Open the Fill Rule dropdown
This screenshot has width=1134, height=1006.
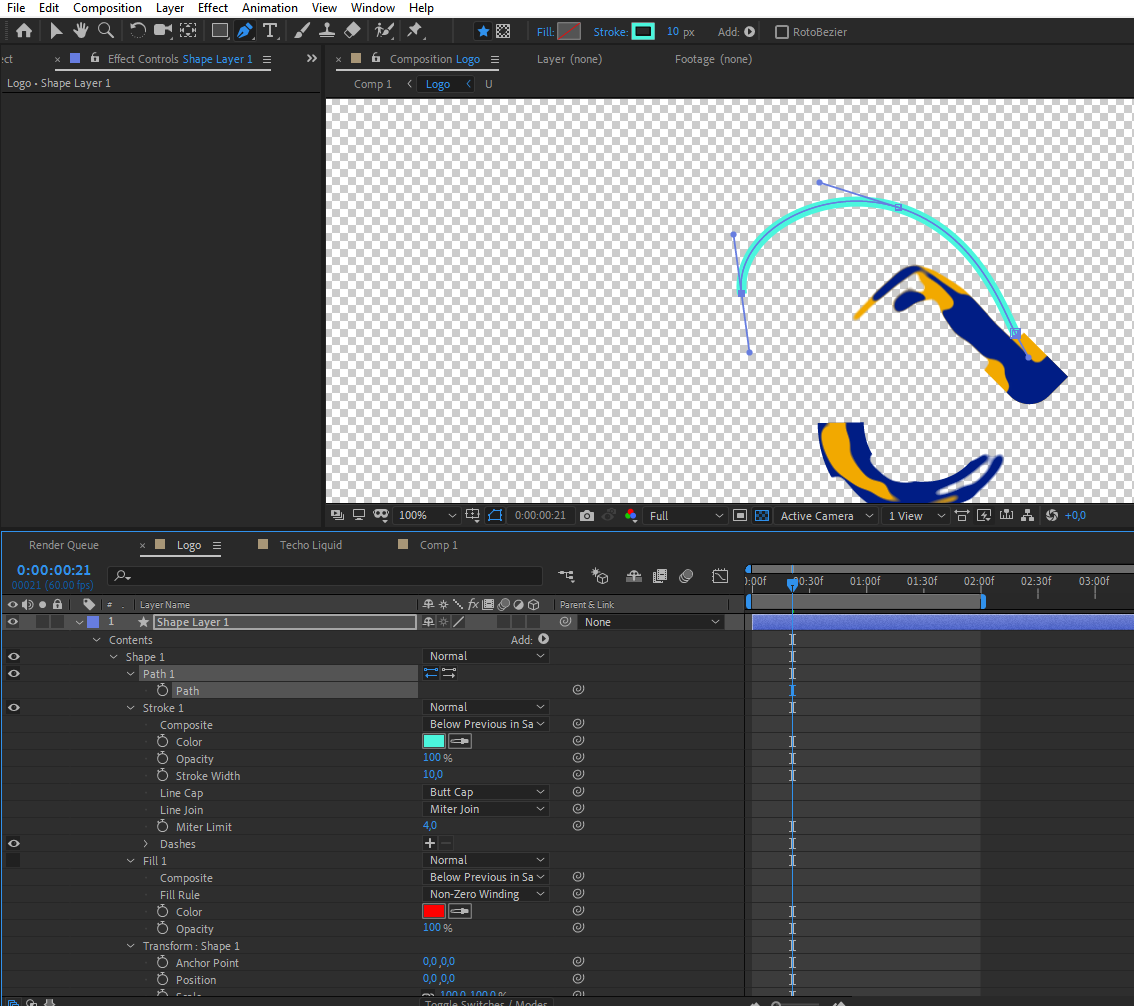click(485, 894)
